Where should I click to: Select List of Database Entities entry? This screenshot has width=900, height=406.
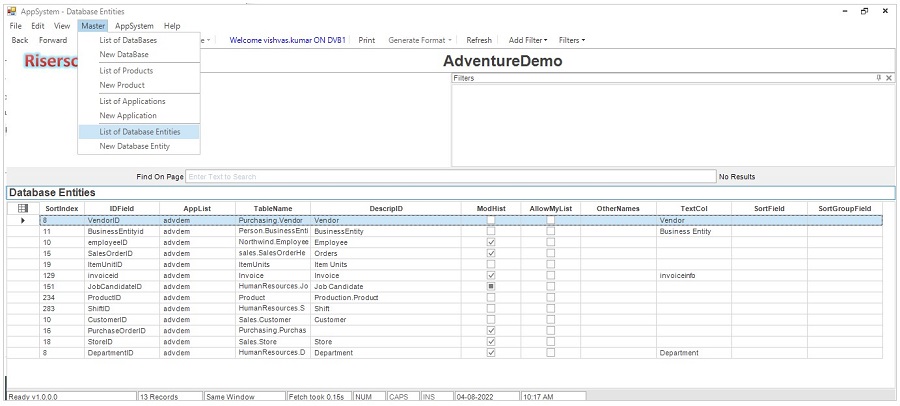(x=139, y=132)
